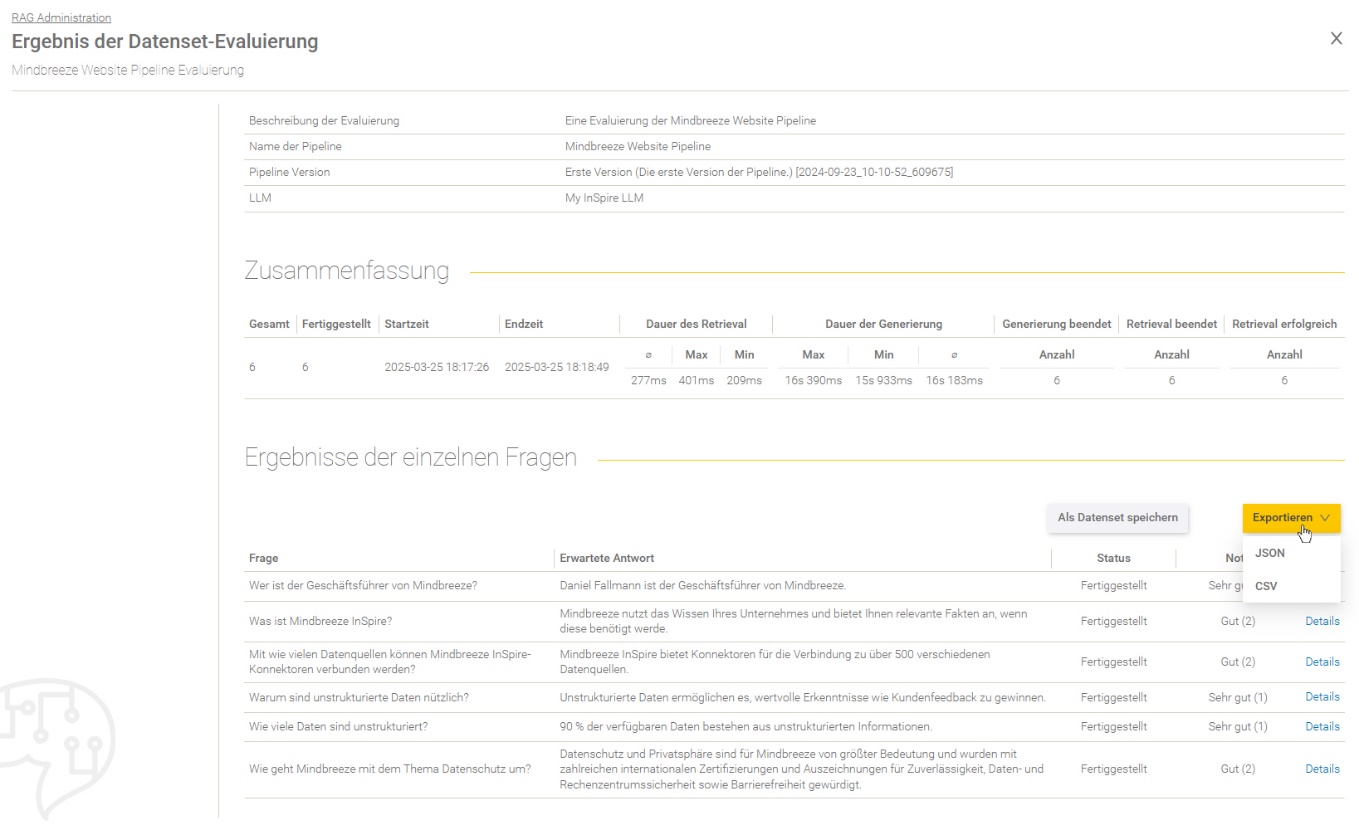Click 'Mindbreeze Website Pipeline' pipeline name value

[x=638, y=147]
